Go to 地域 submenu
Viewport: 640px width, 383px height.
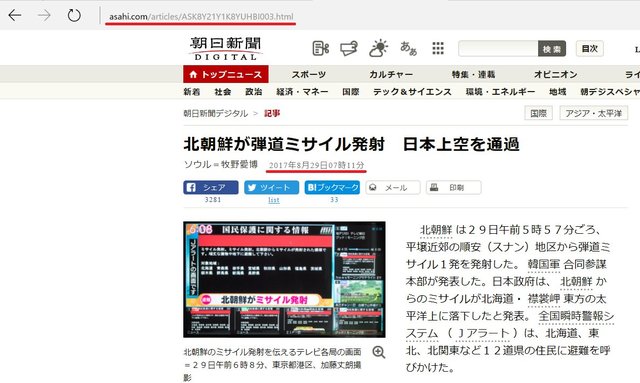click(x=558, y=92)
